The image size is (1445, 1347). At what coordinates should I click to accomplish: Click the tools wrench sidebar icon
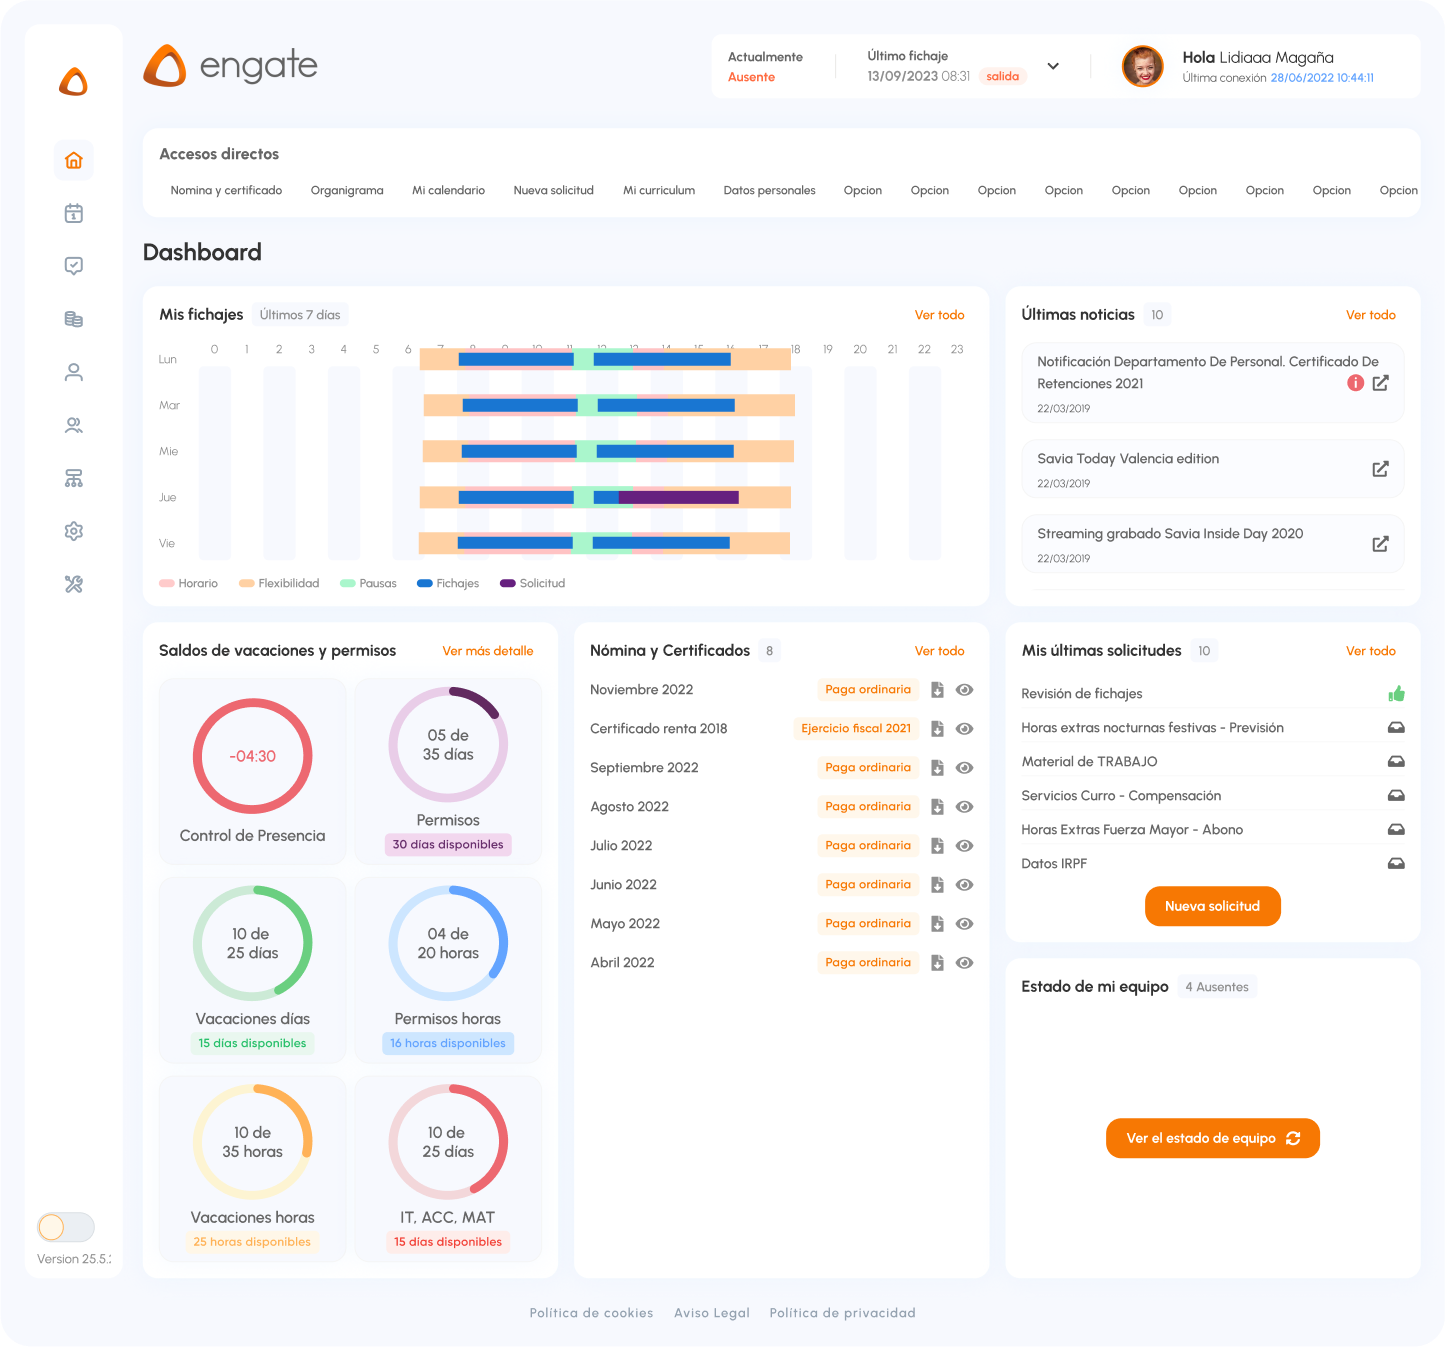coord(73,584)
